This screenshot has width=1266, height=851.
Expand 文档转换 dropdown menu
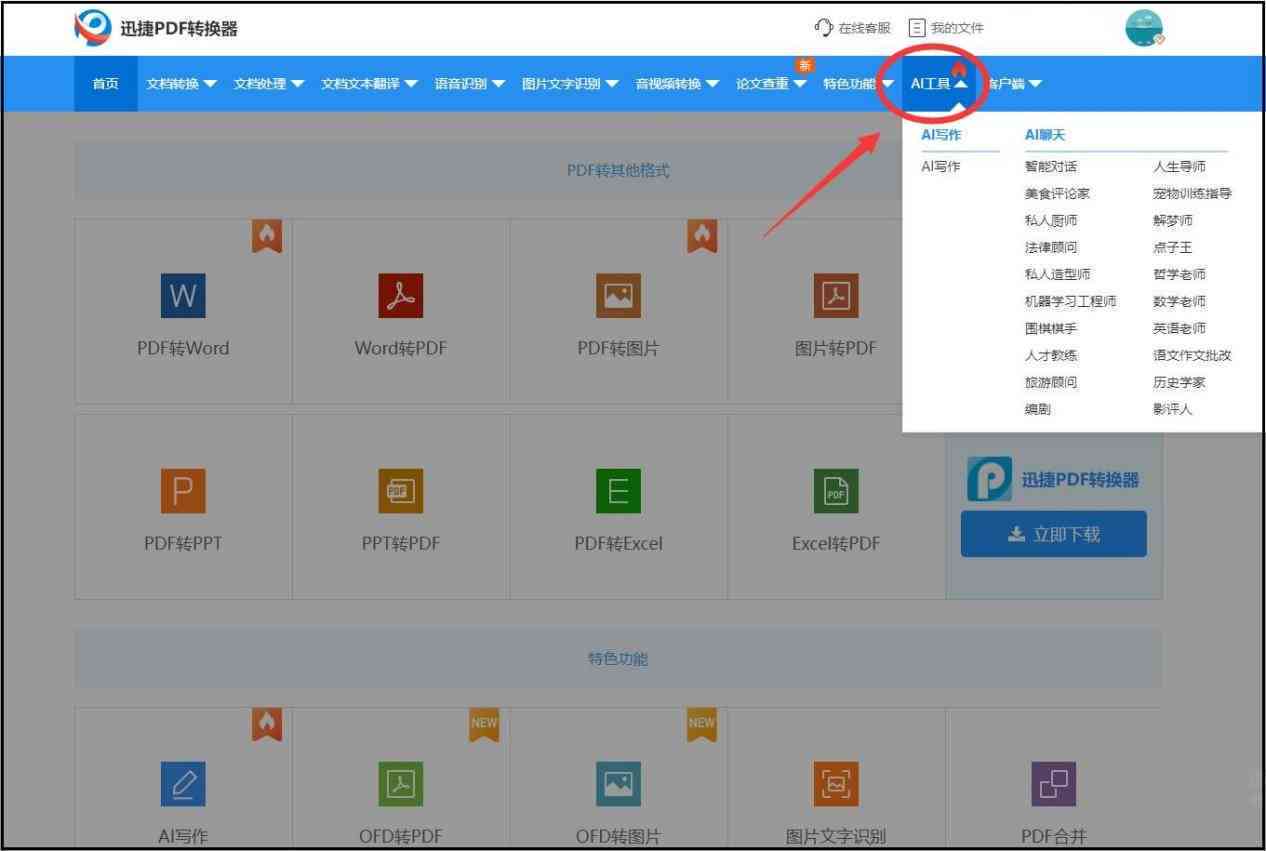[x=182, y=84]
